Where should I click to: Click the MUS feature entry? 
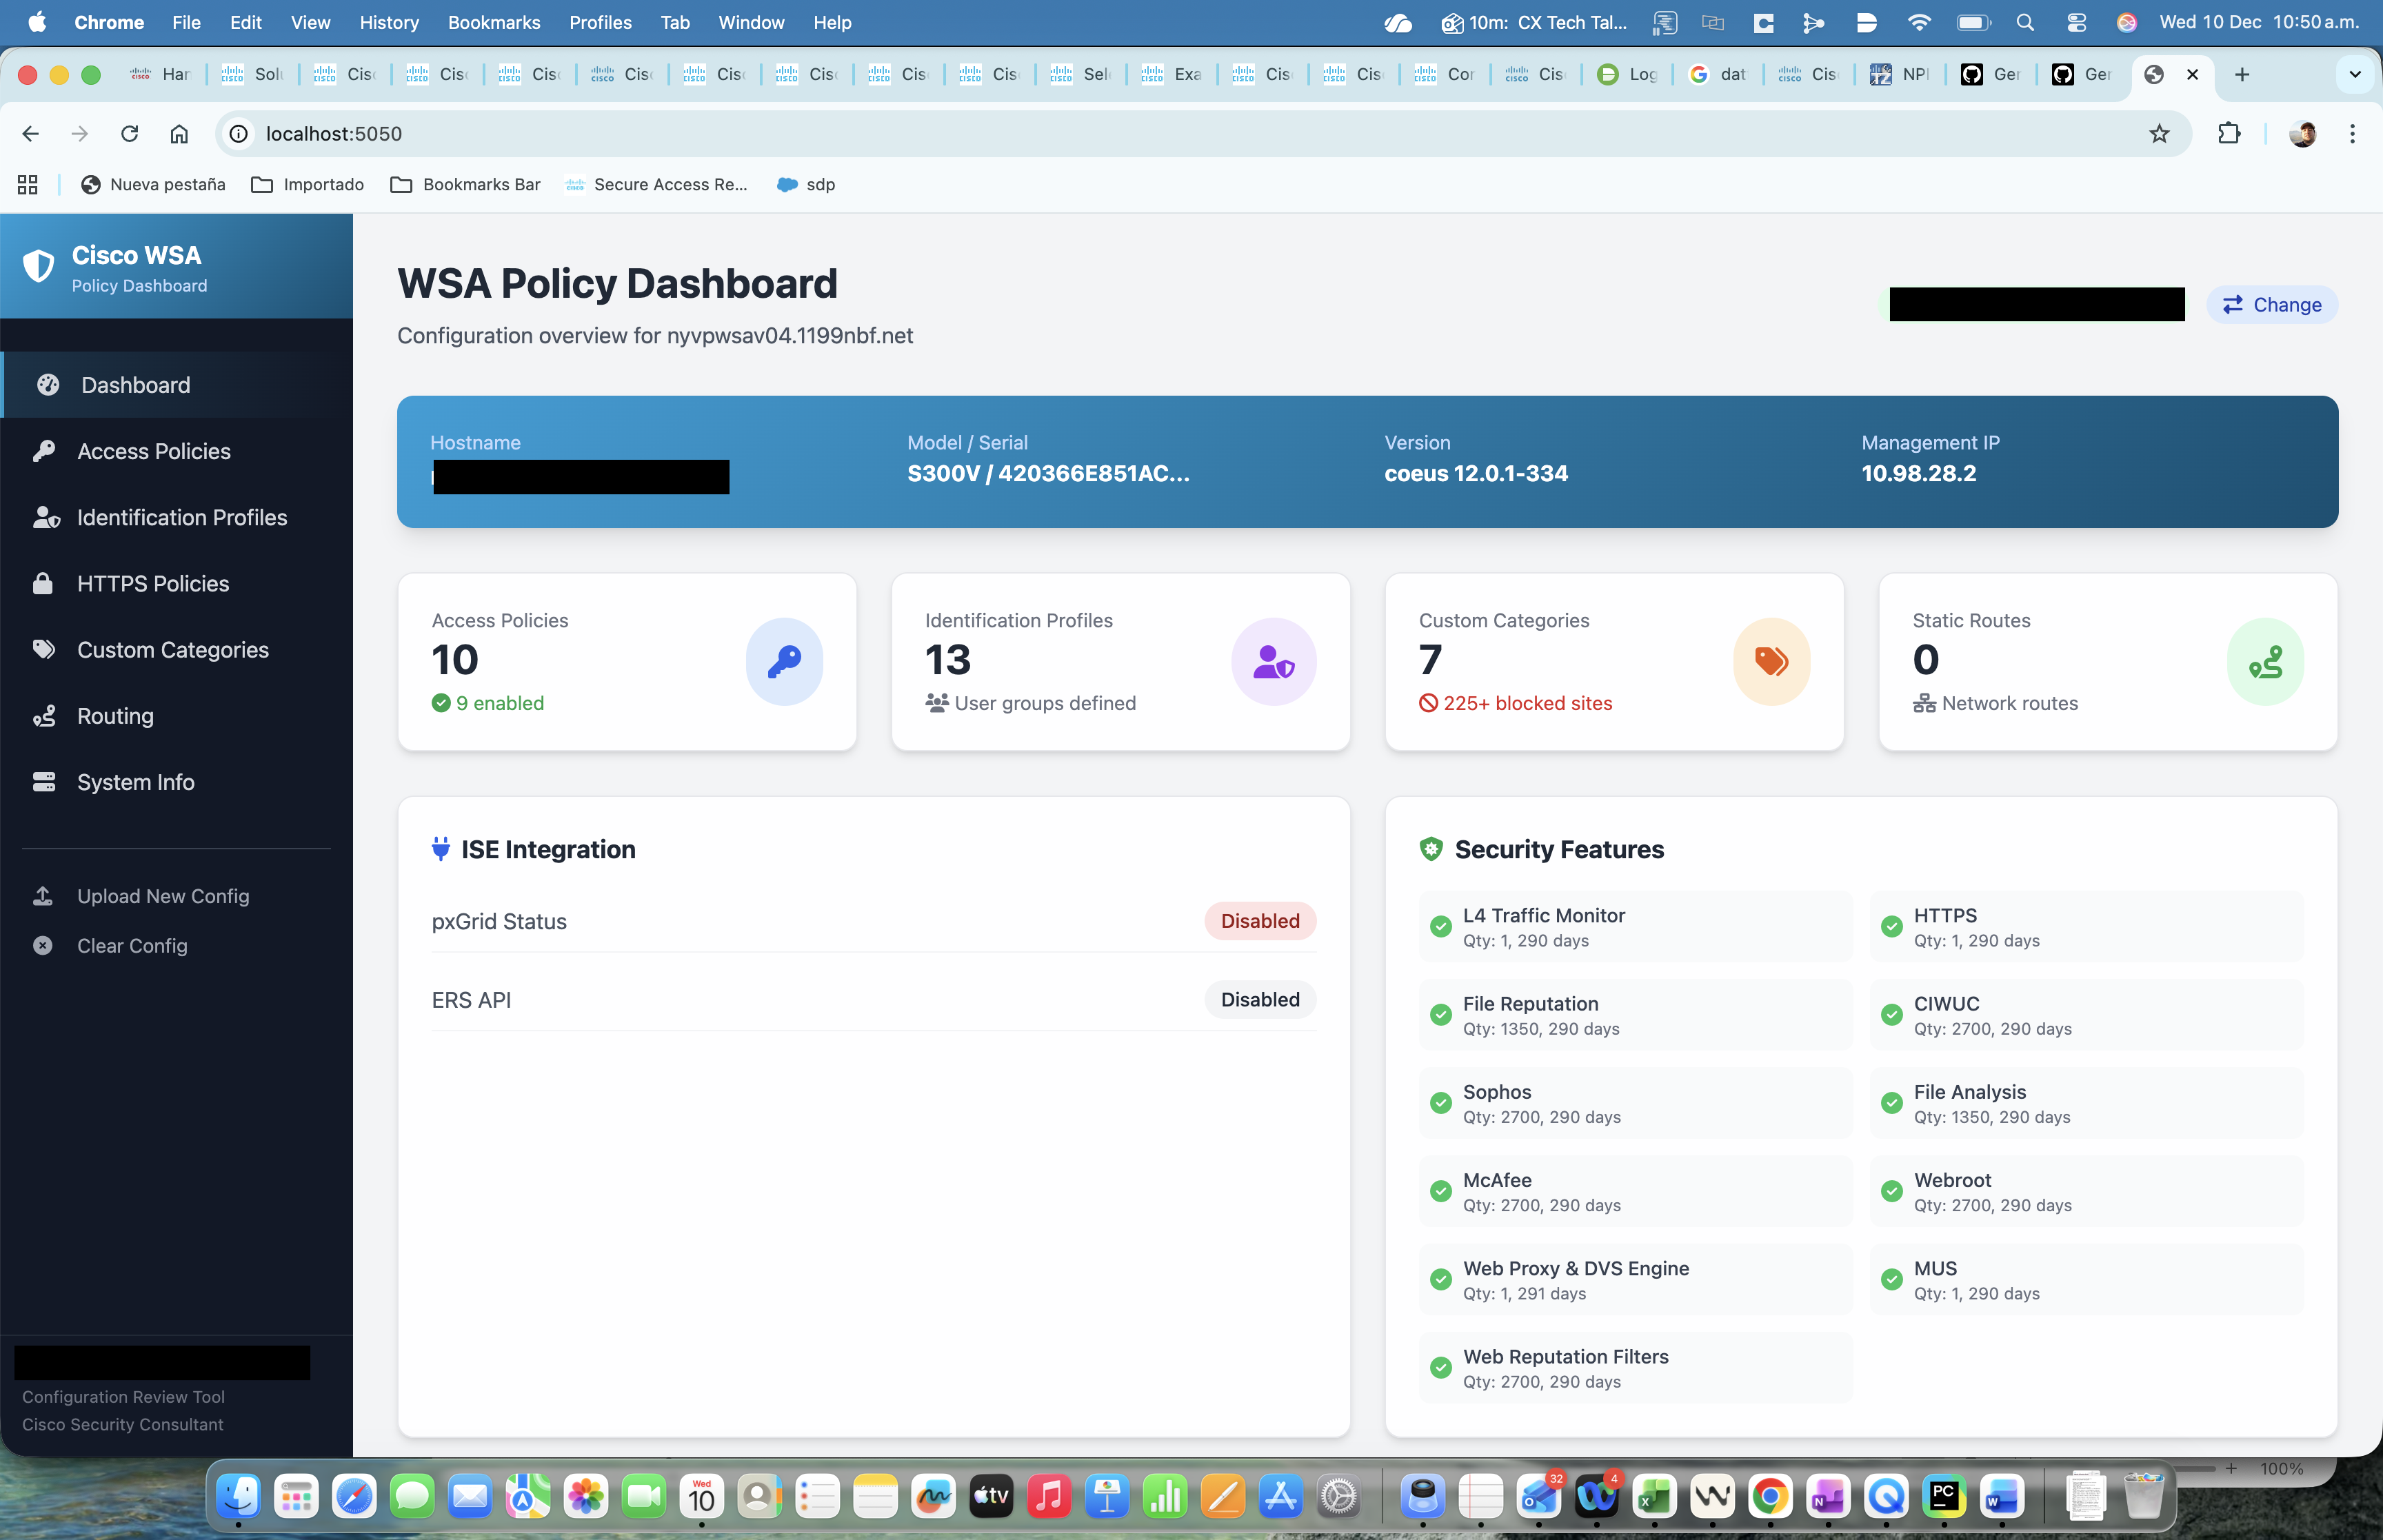[x=2086, y=1280]
